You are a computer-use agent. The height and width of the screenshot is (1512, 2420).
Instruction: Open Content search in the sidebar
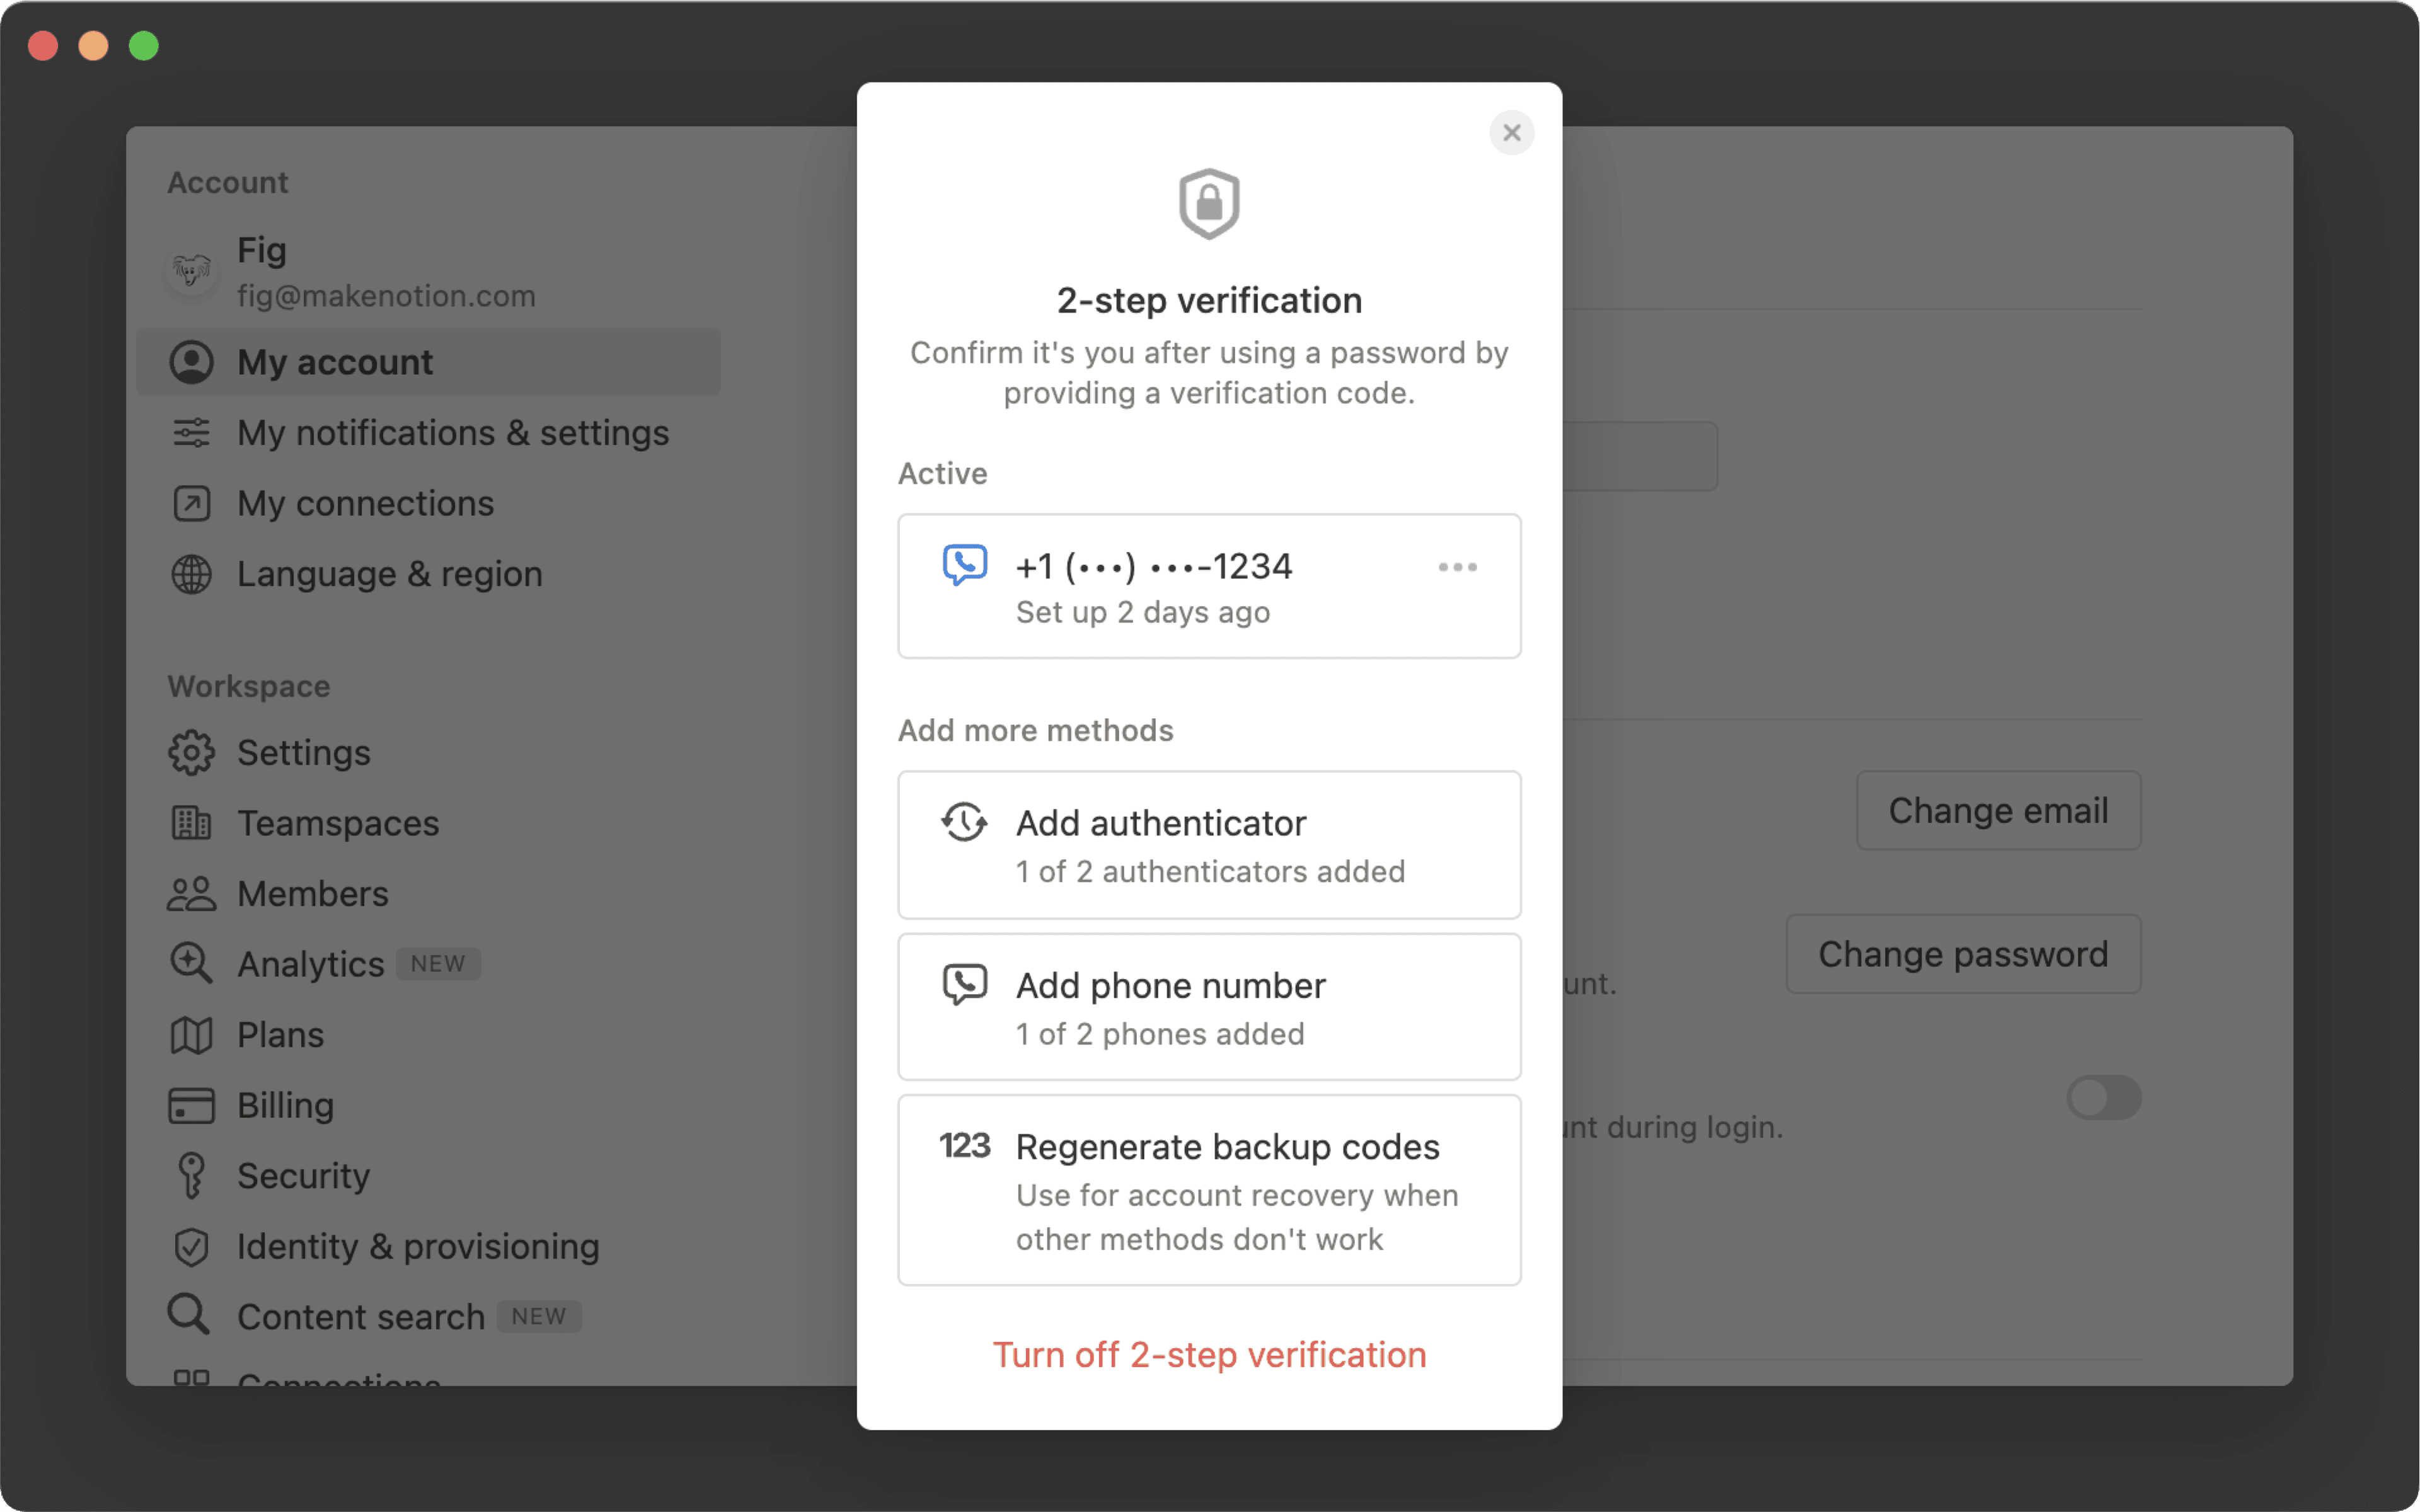[360, 1316]
